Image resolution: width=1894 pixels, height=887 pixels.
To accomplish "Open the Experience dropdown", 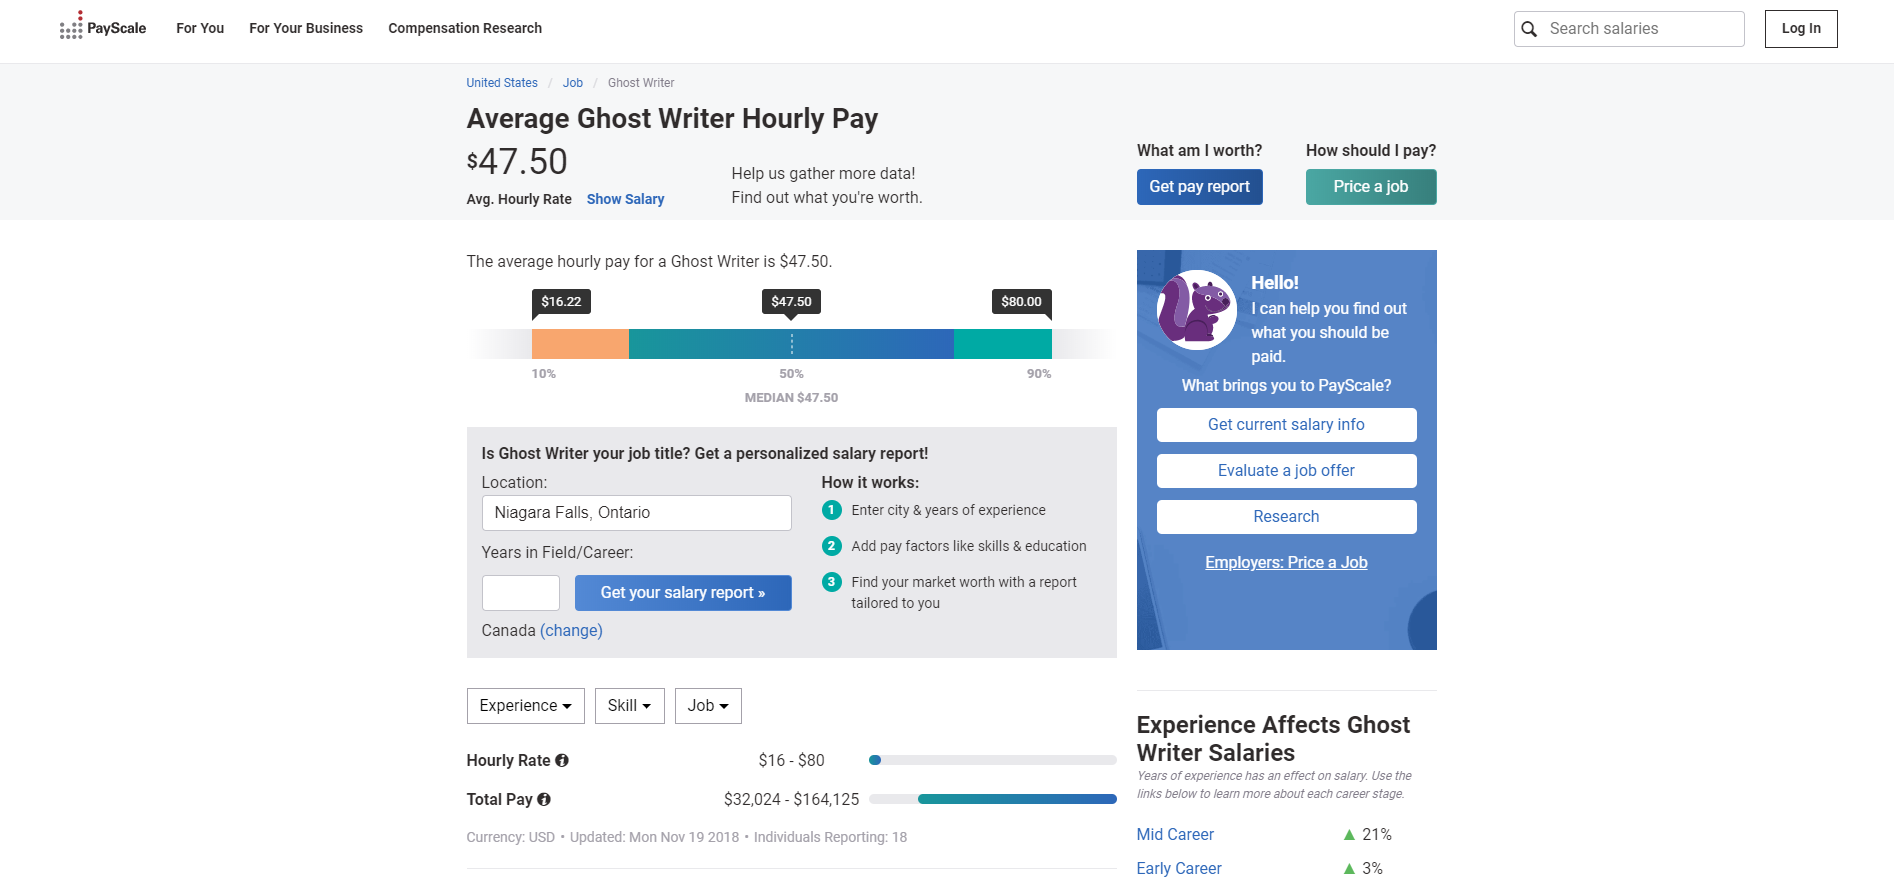I will click(x=525, y=706).
